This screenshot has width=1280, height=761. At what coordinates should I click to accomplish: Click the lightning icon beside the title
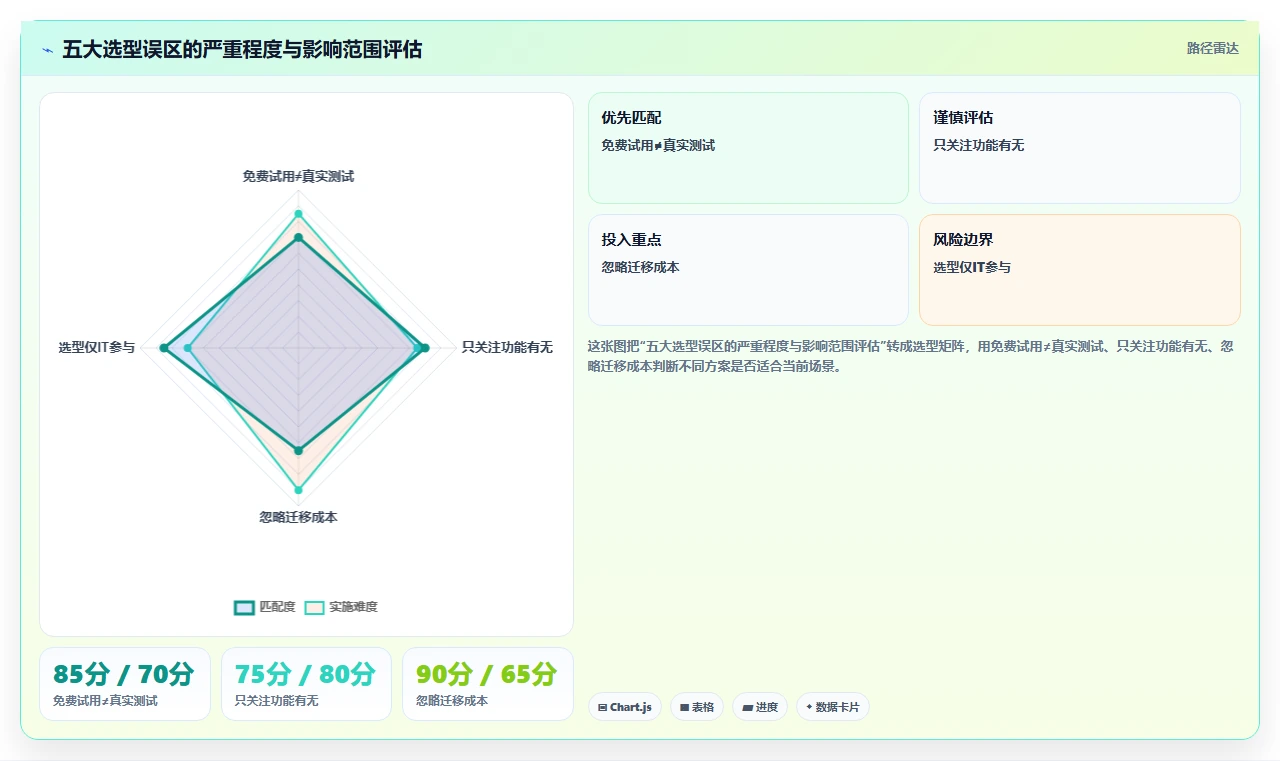[48, 50]
